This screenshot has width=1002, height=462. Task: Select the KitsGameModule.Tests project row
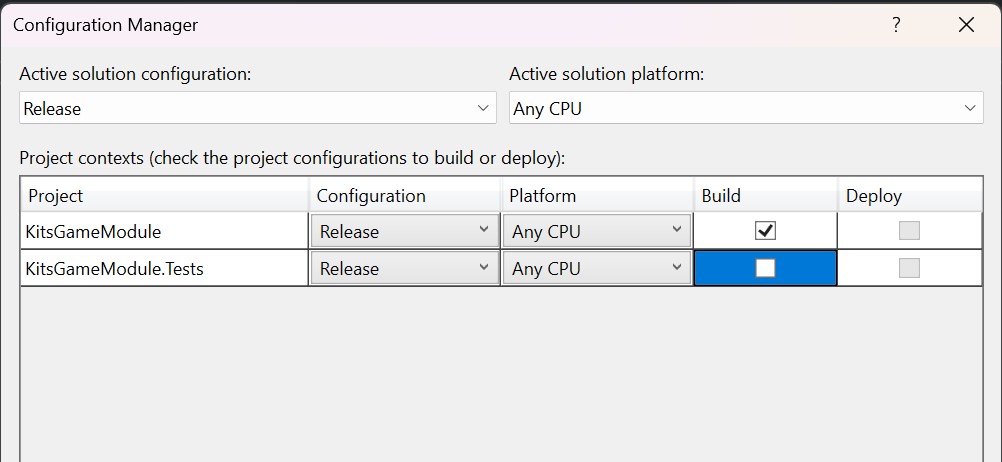click(x=164, y=269)
